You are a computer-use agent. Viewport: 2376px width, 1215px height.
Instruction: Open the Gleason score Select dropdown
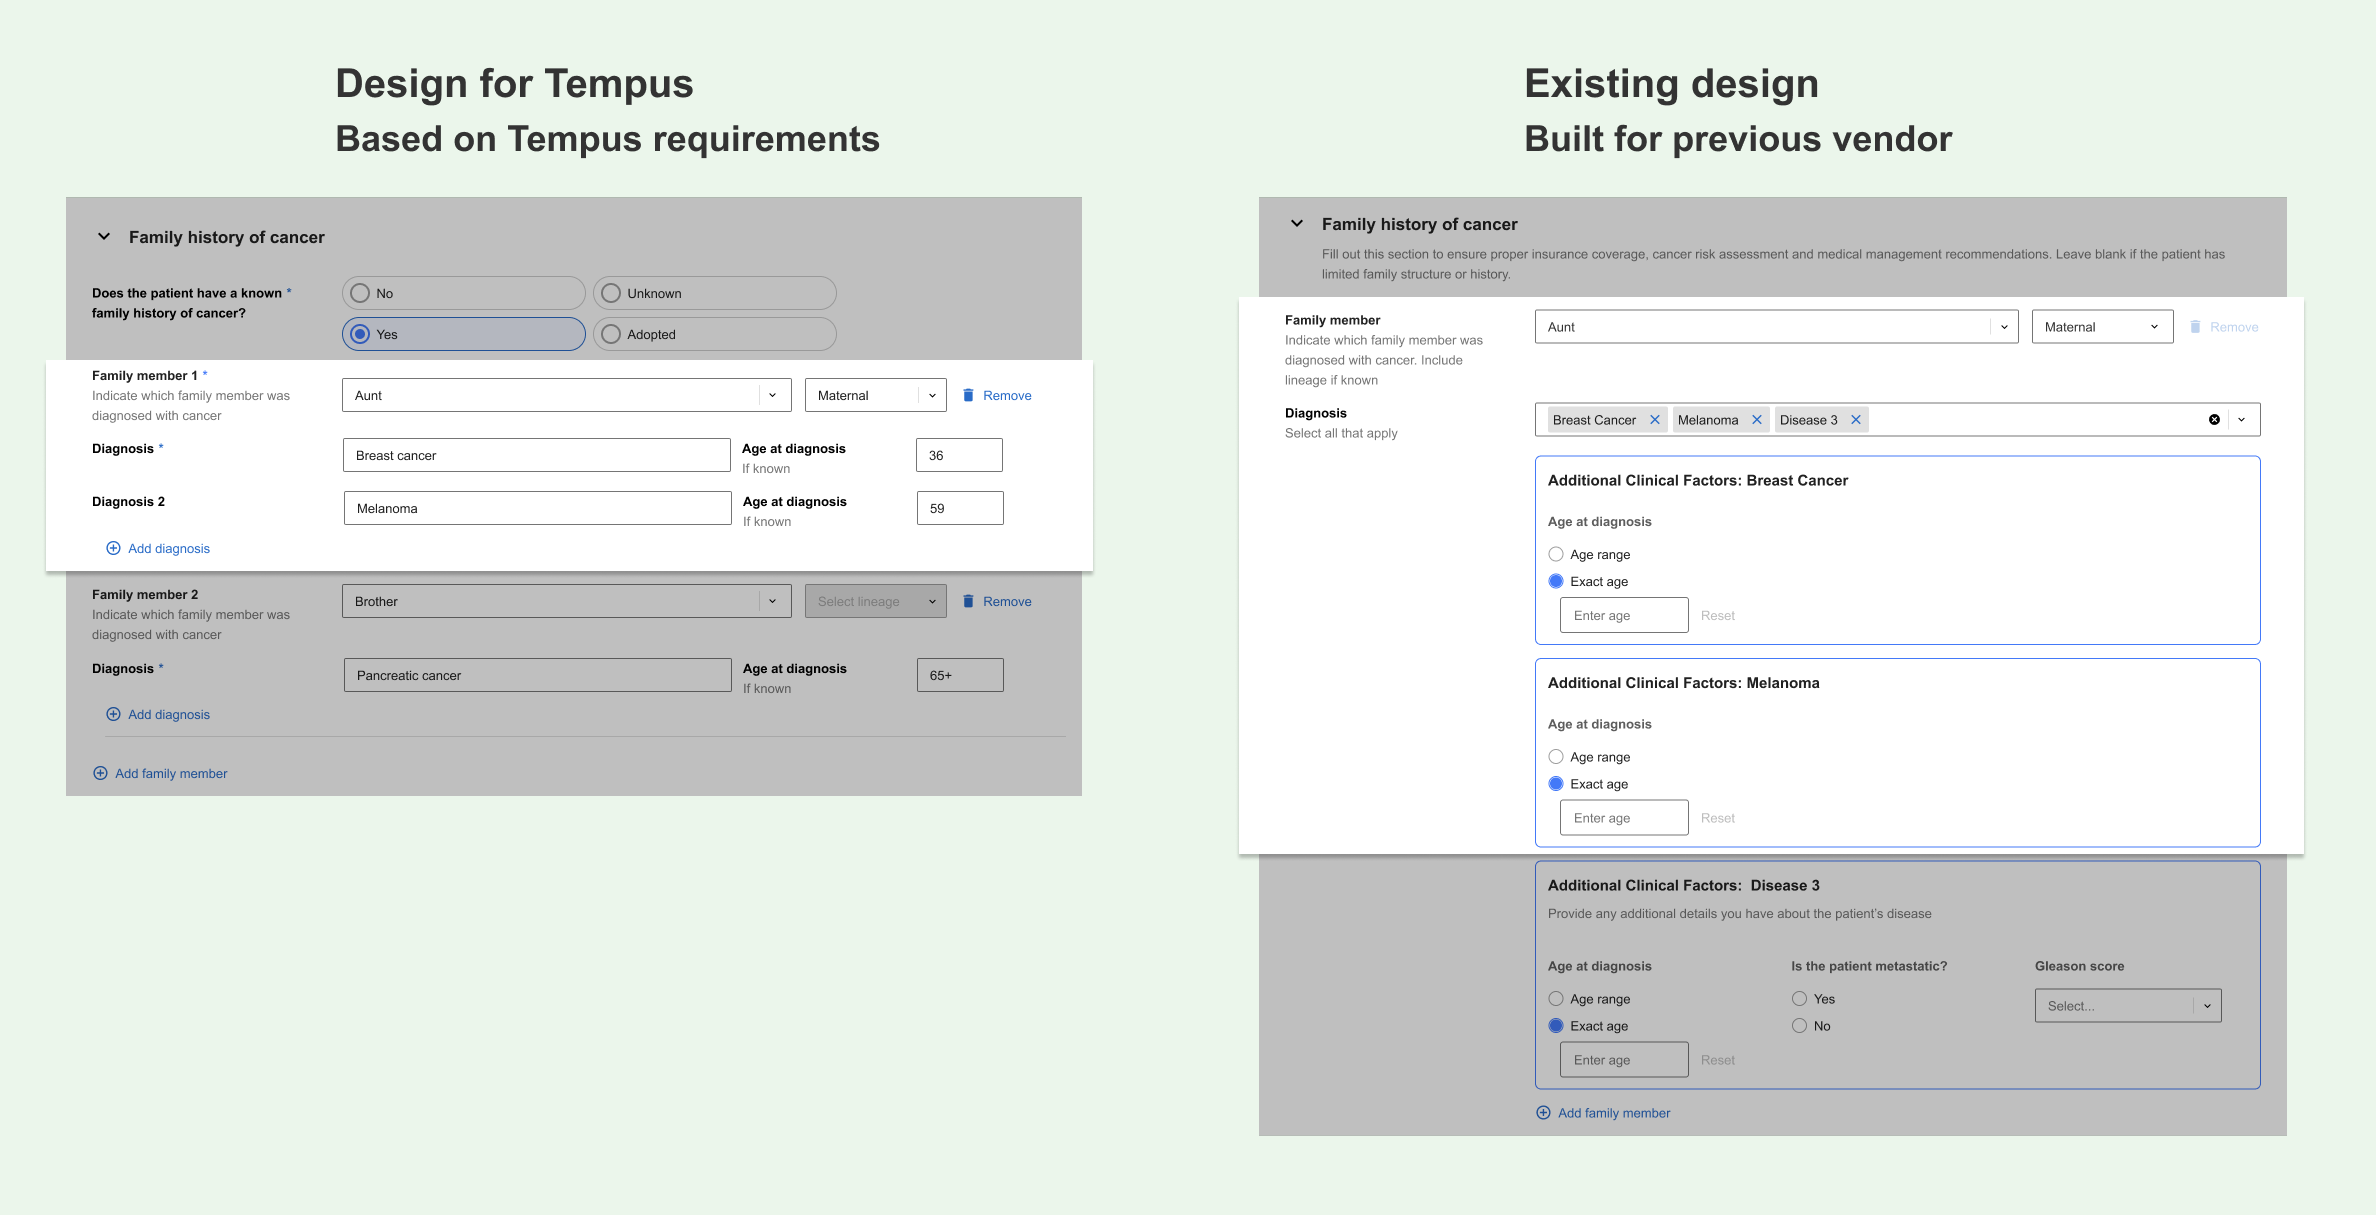(x=2128, y=1006)
